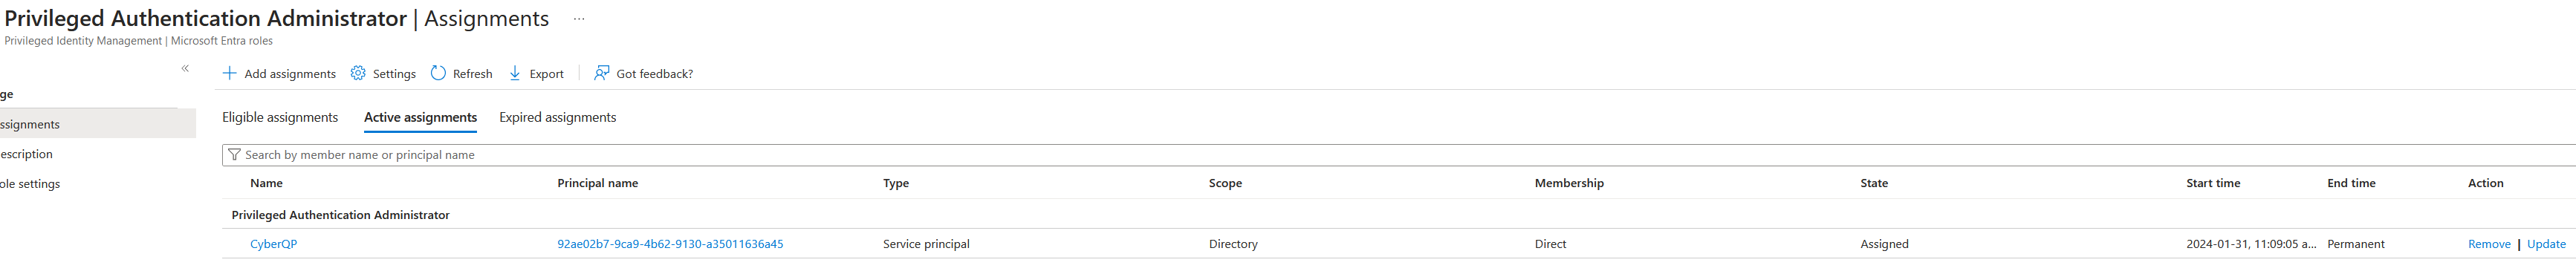Collapse the sidebar with double chevron

click(x=185, y=68)
